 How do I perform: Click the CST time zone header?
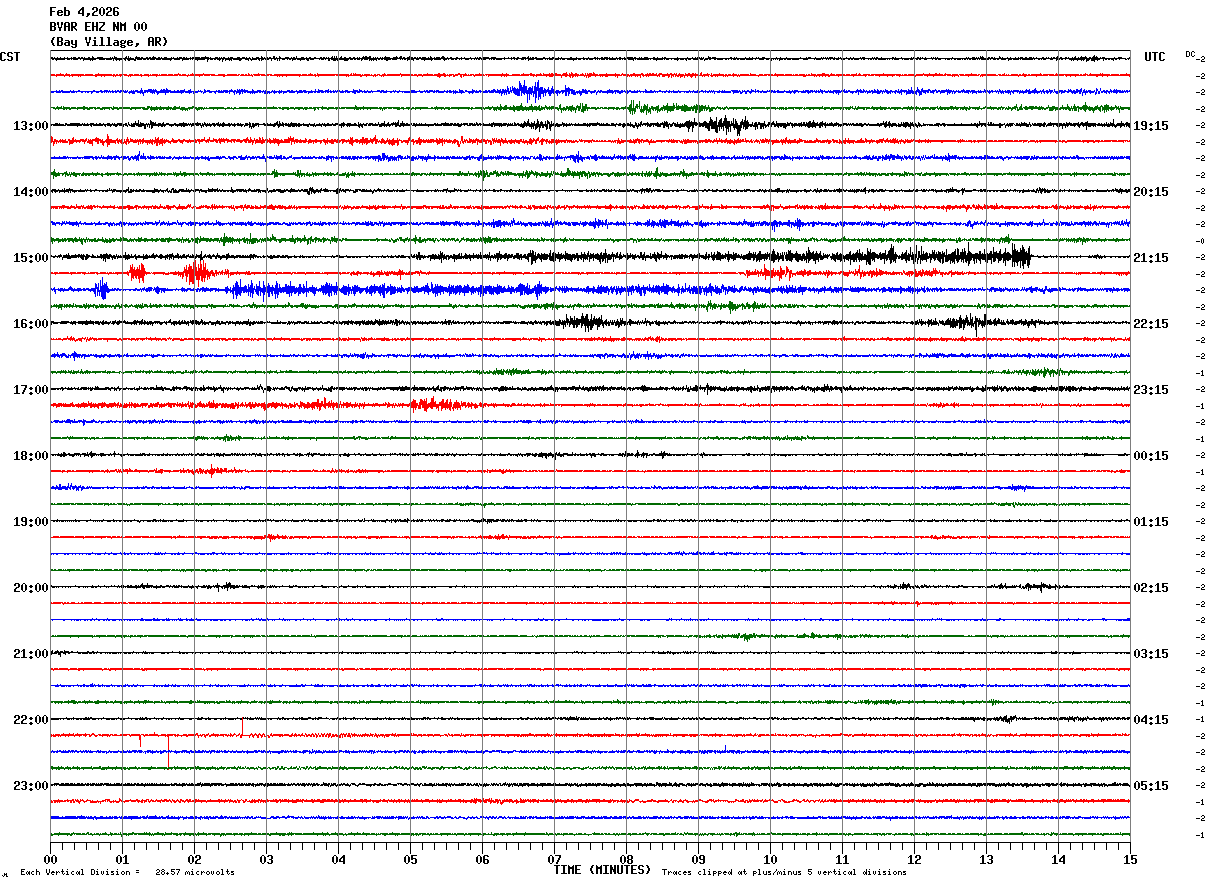pos(10,57)
